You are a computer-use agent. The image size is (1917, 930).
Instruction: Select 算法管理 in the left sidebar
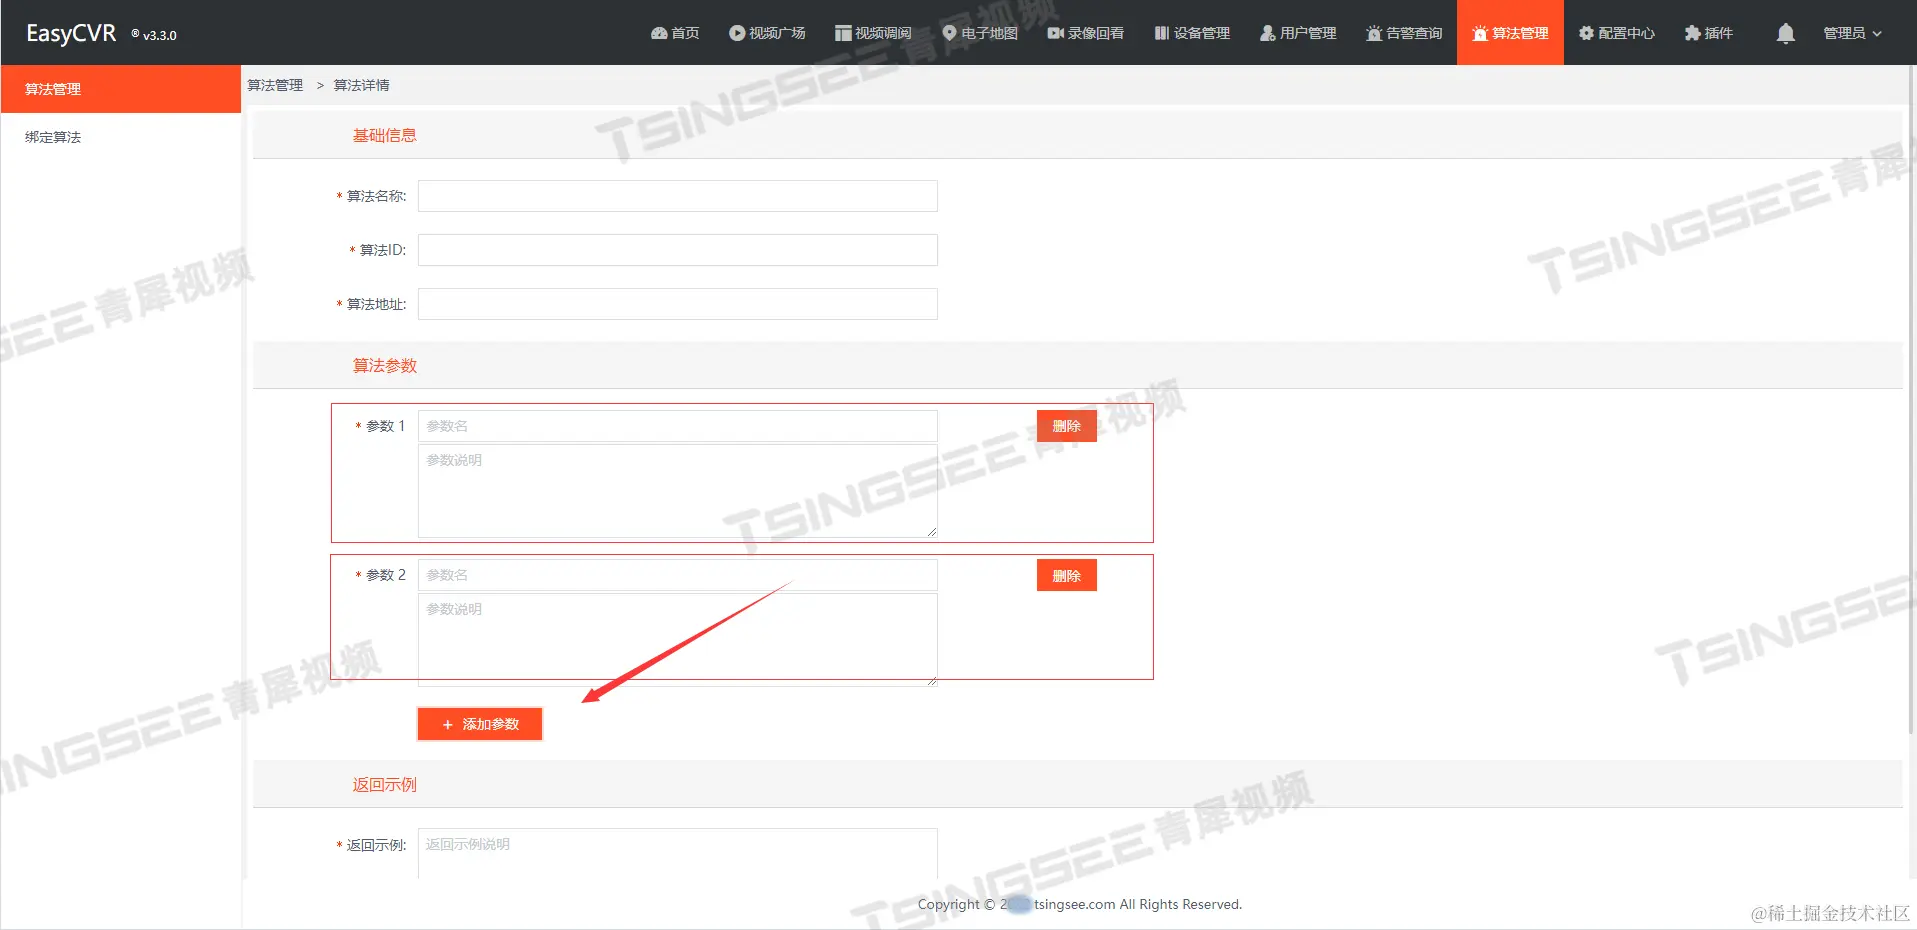[120, 89]
